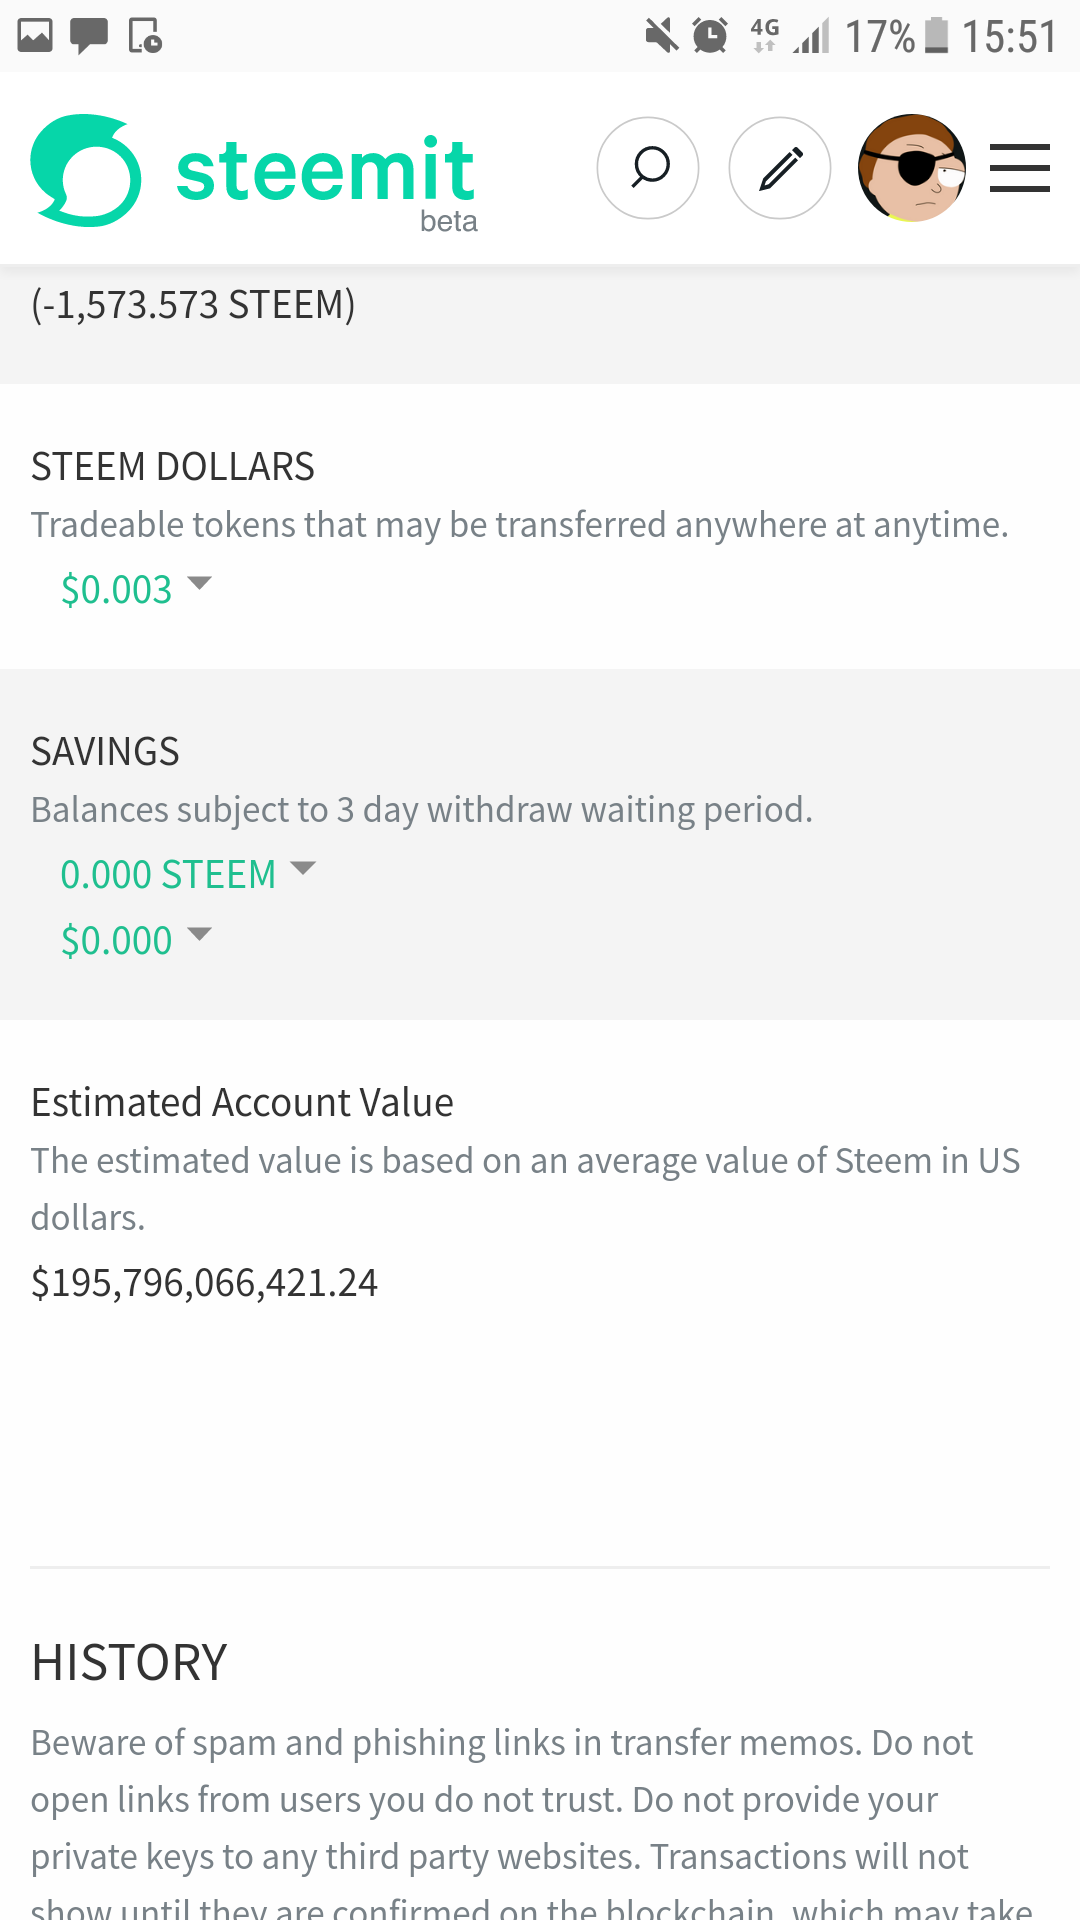Tap the pencil icon to write post

780,168
